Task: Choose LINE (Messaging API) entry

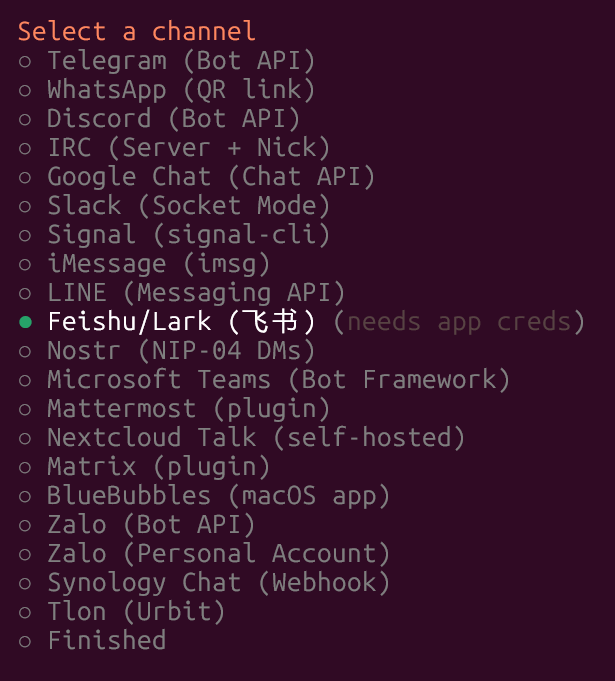Action: (x=195, y=293)
